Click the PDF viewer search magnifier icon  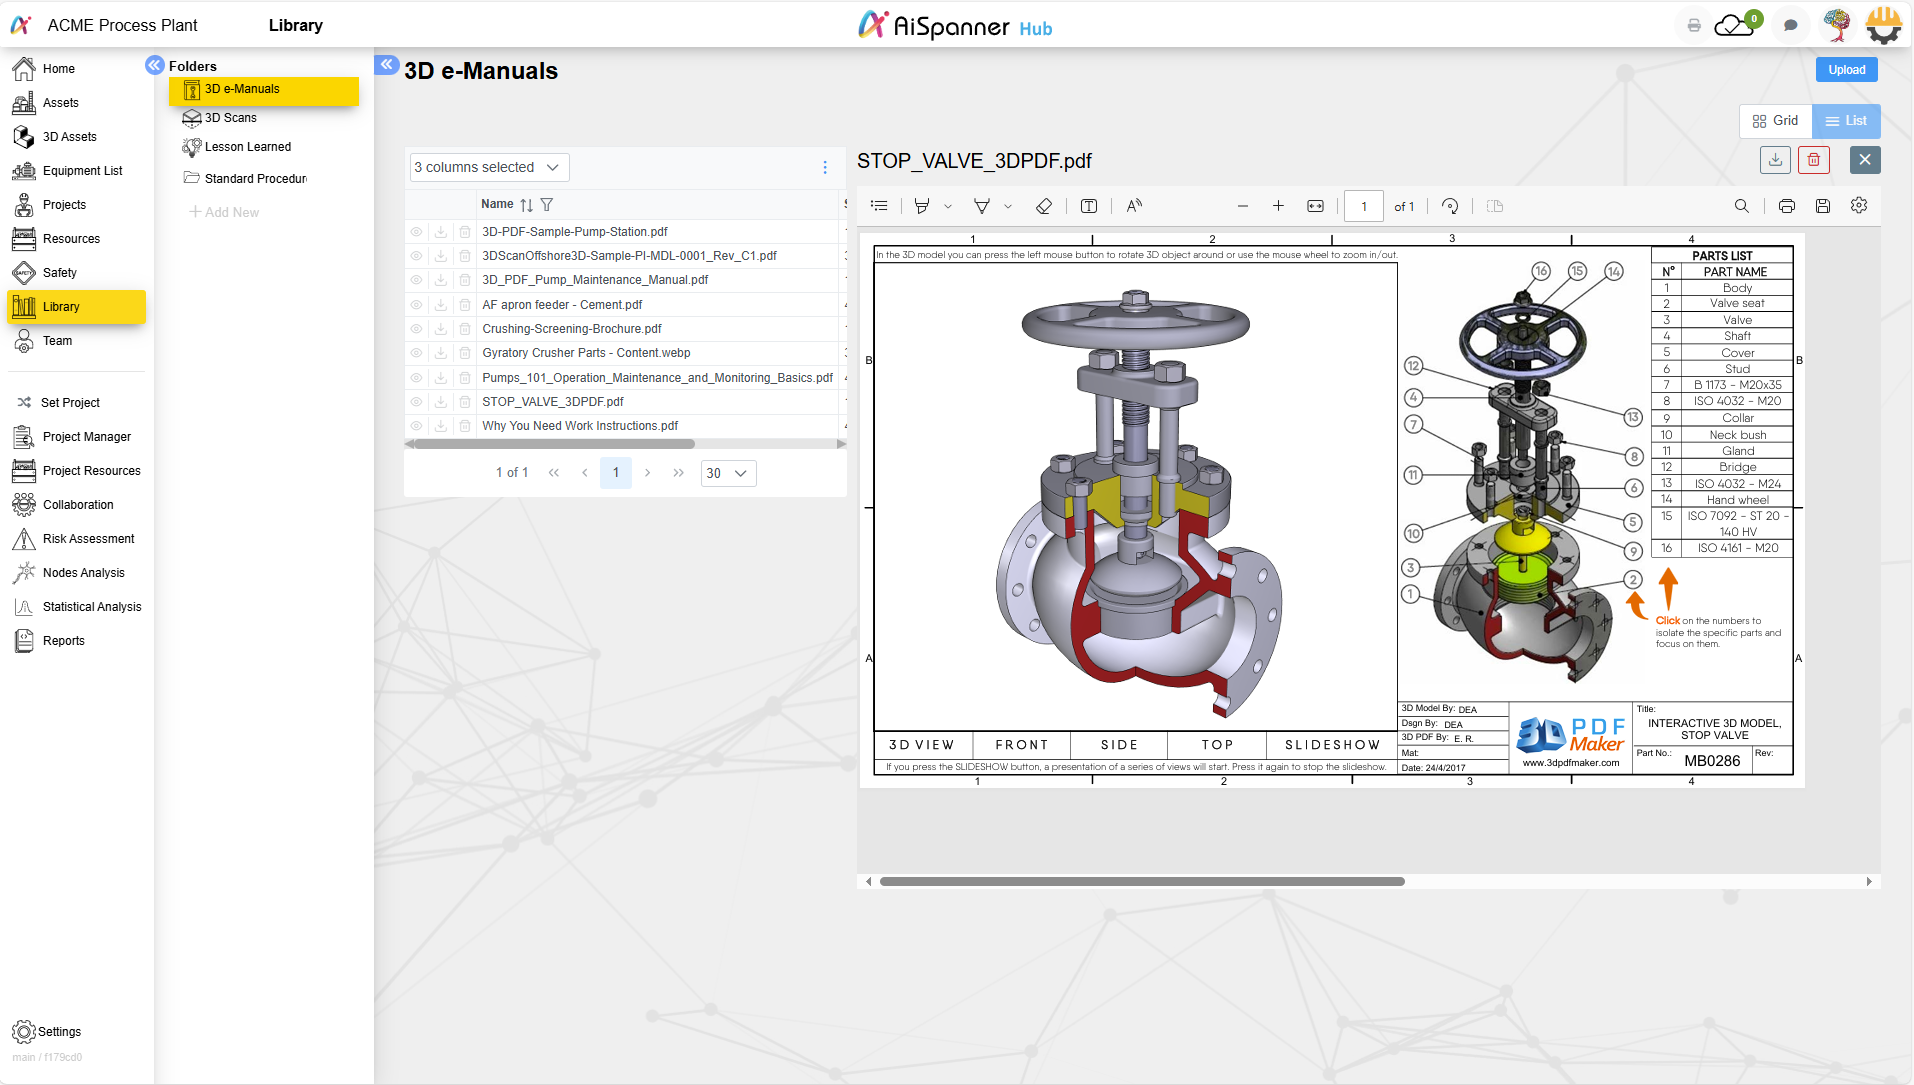[1741, 206]
